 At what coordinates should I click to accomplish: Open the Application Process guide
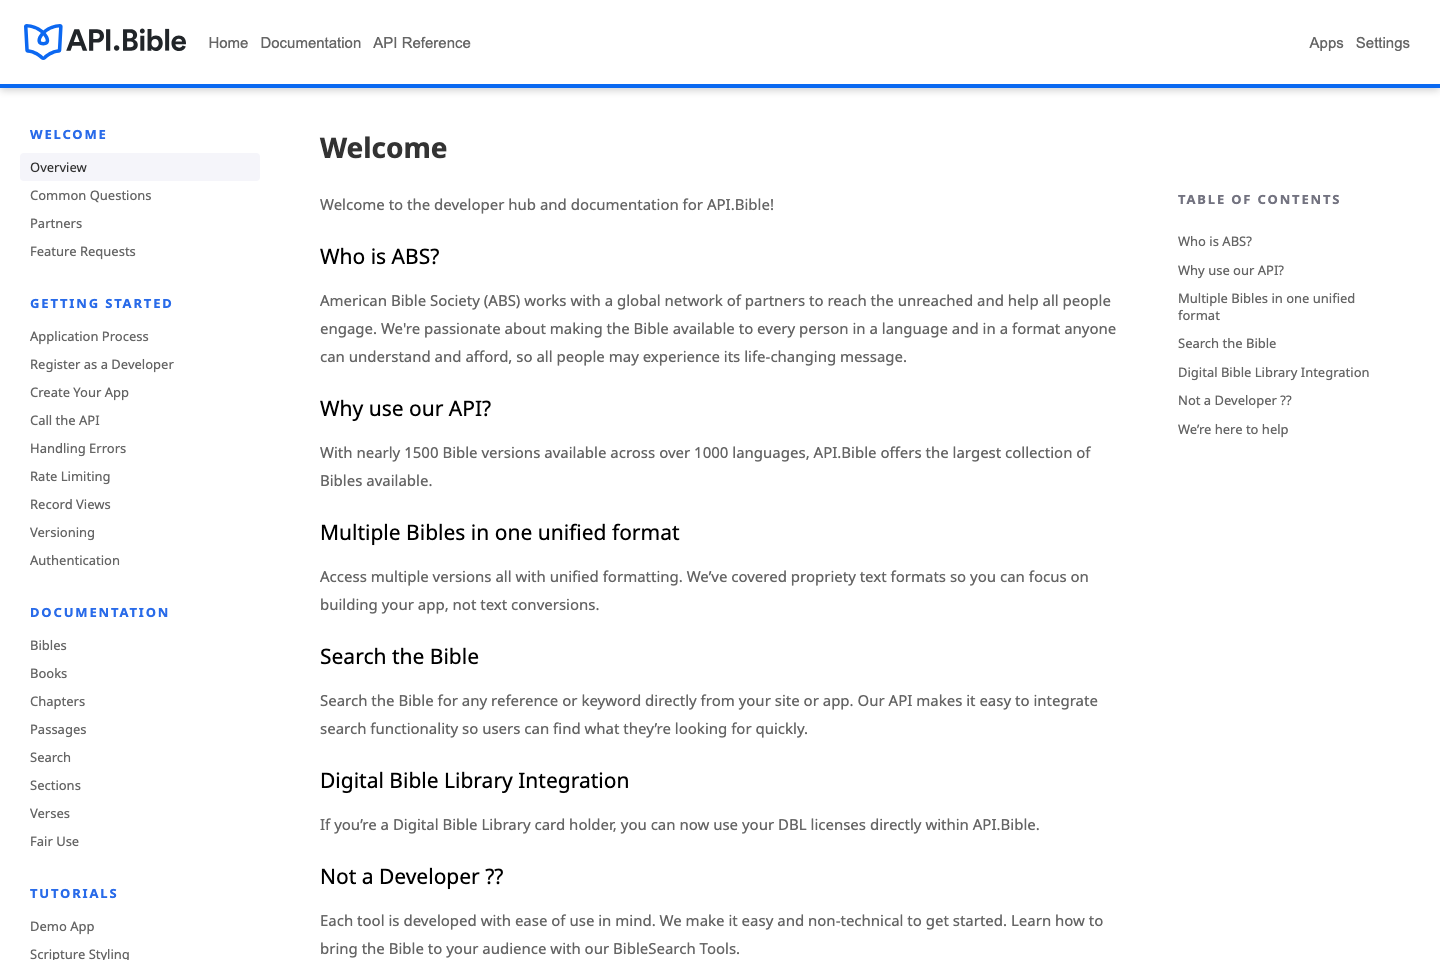point(89,336)
